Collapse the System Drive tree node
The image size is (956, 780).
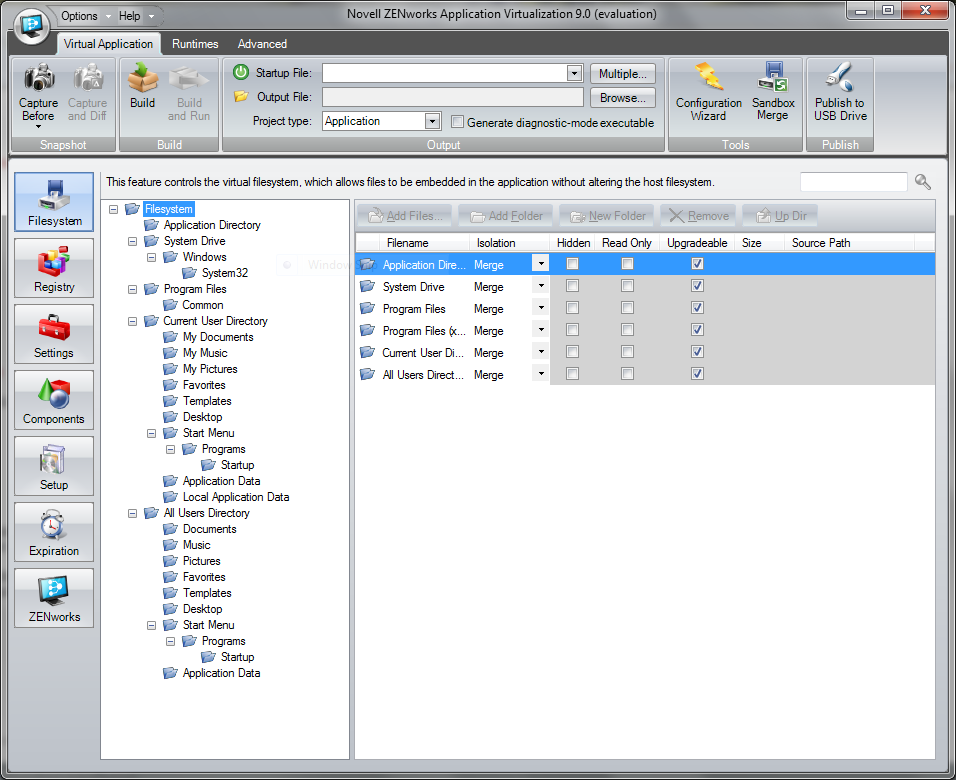click(132, 242)
